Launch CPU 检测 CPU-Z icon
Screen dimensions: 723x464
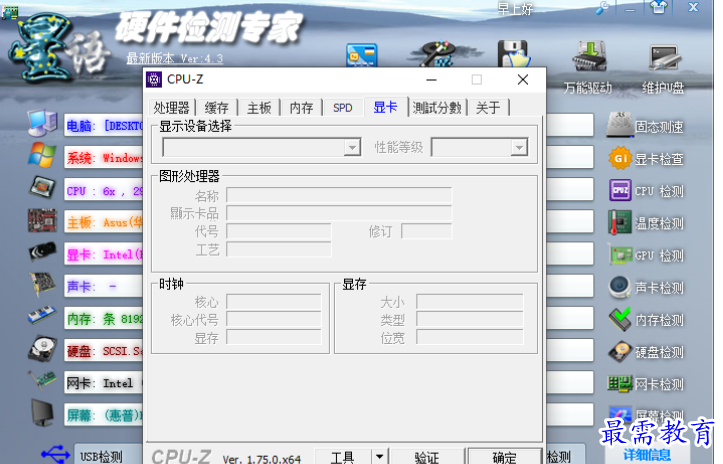tap(620, 190)
